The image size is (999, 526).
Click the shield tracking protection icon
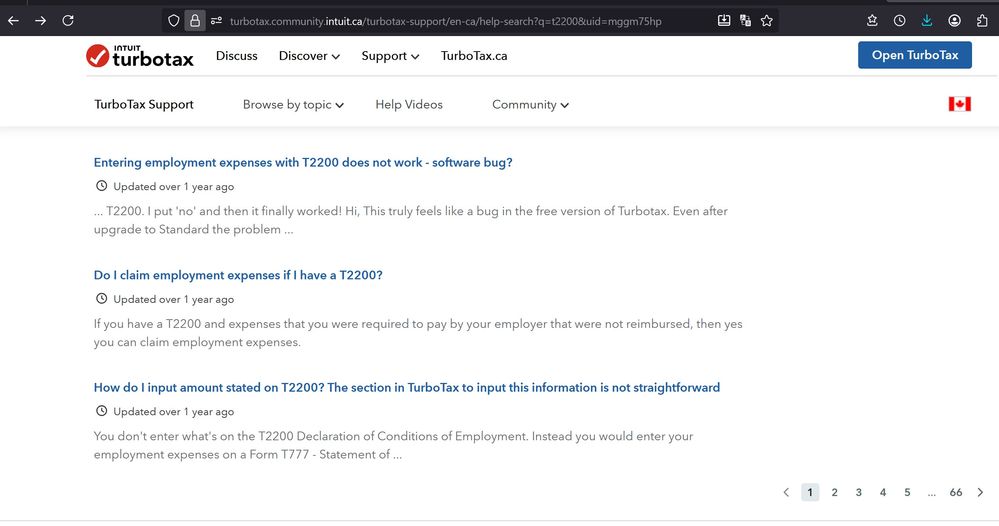pyautogui.click(x=174, y=20)
